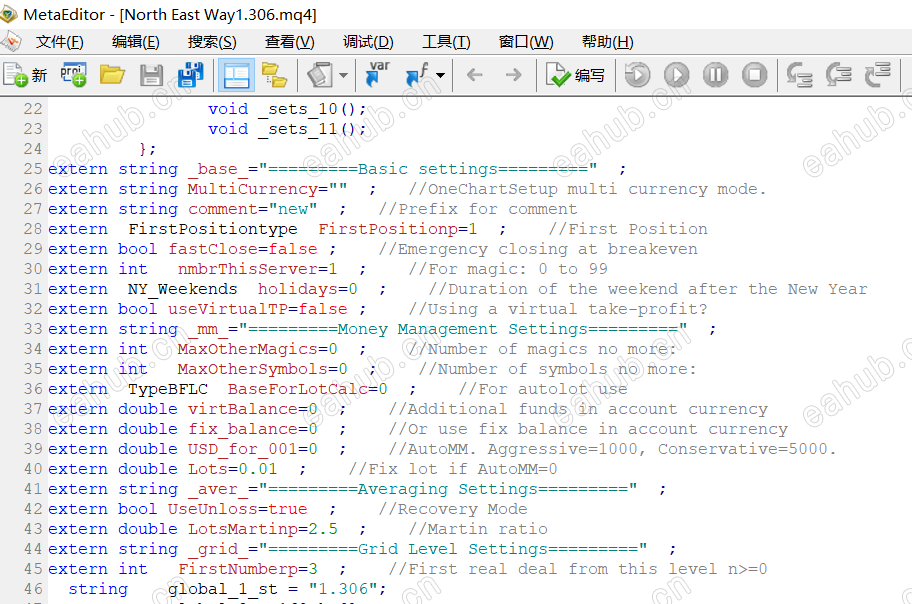Viewport: 912px width, 604px height.
Task: Click on "LotsMartinp=2.5" text
Action: pyautogui.click(x=262, y=529)
